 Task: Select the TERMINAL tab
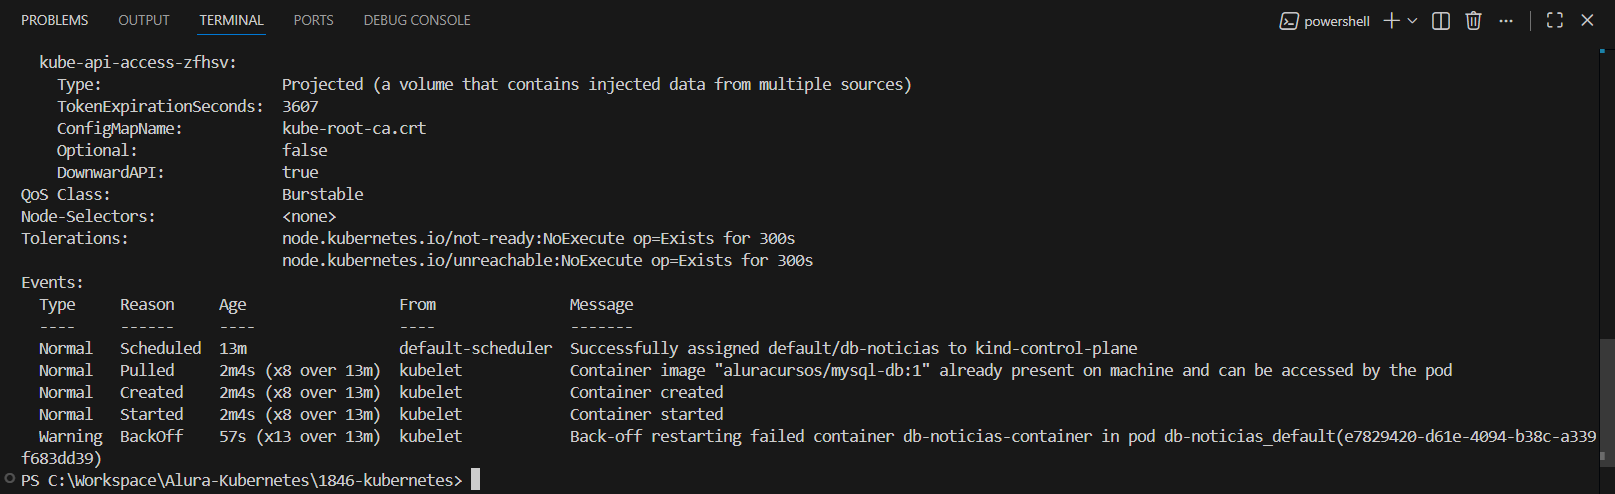[231, 20]
